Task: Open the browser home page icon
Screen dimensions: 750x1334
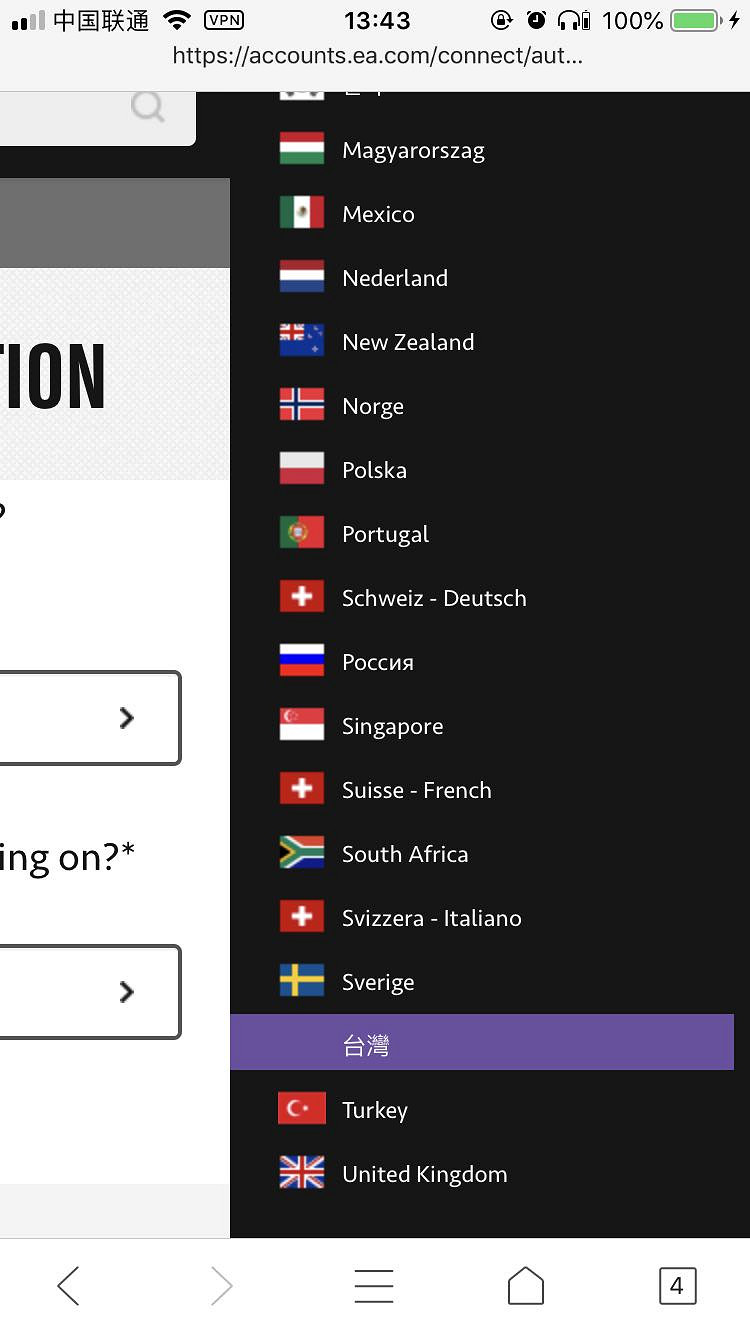Action: [x=525, y=1286]
